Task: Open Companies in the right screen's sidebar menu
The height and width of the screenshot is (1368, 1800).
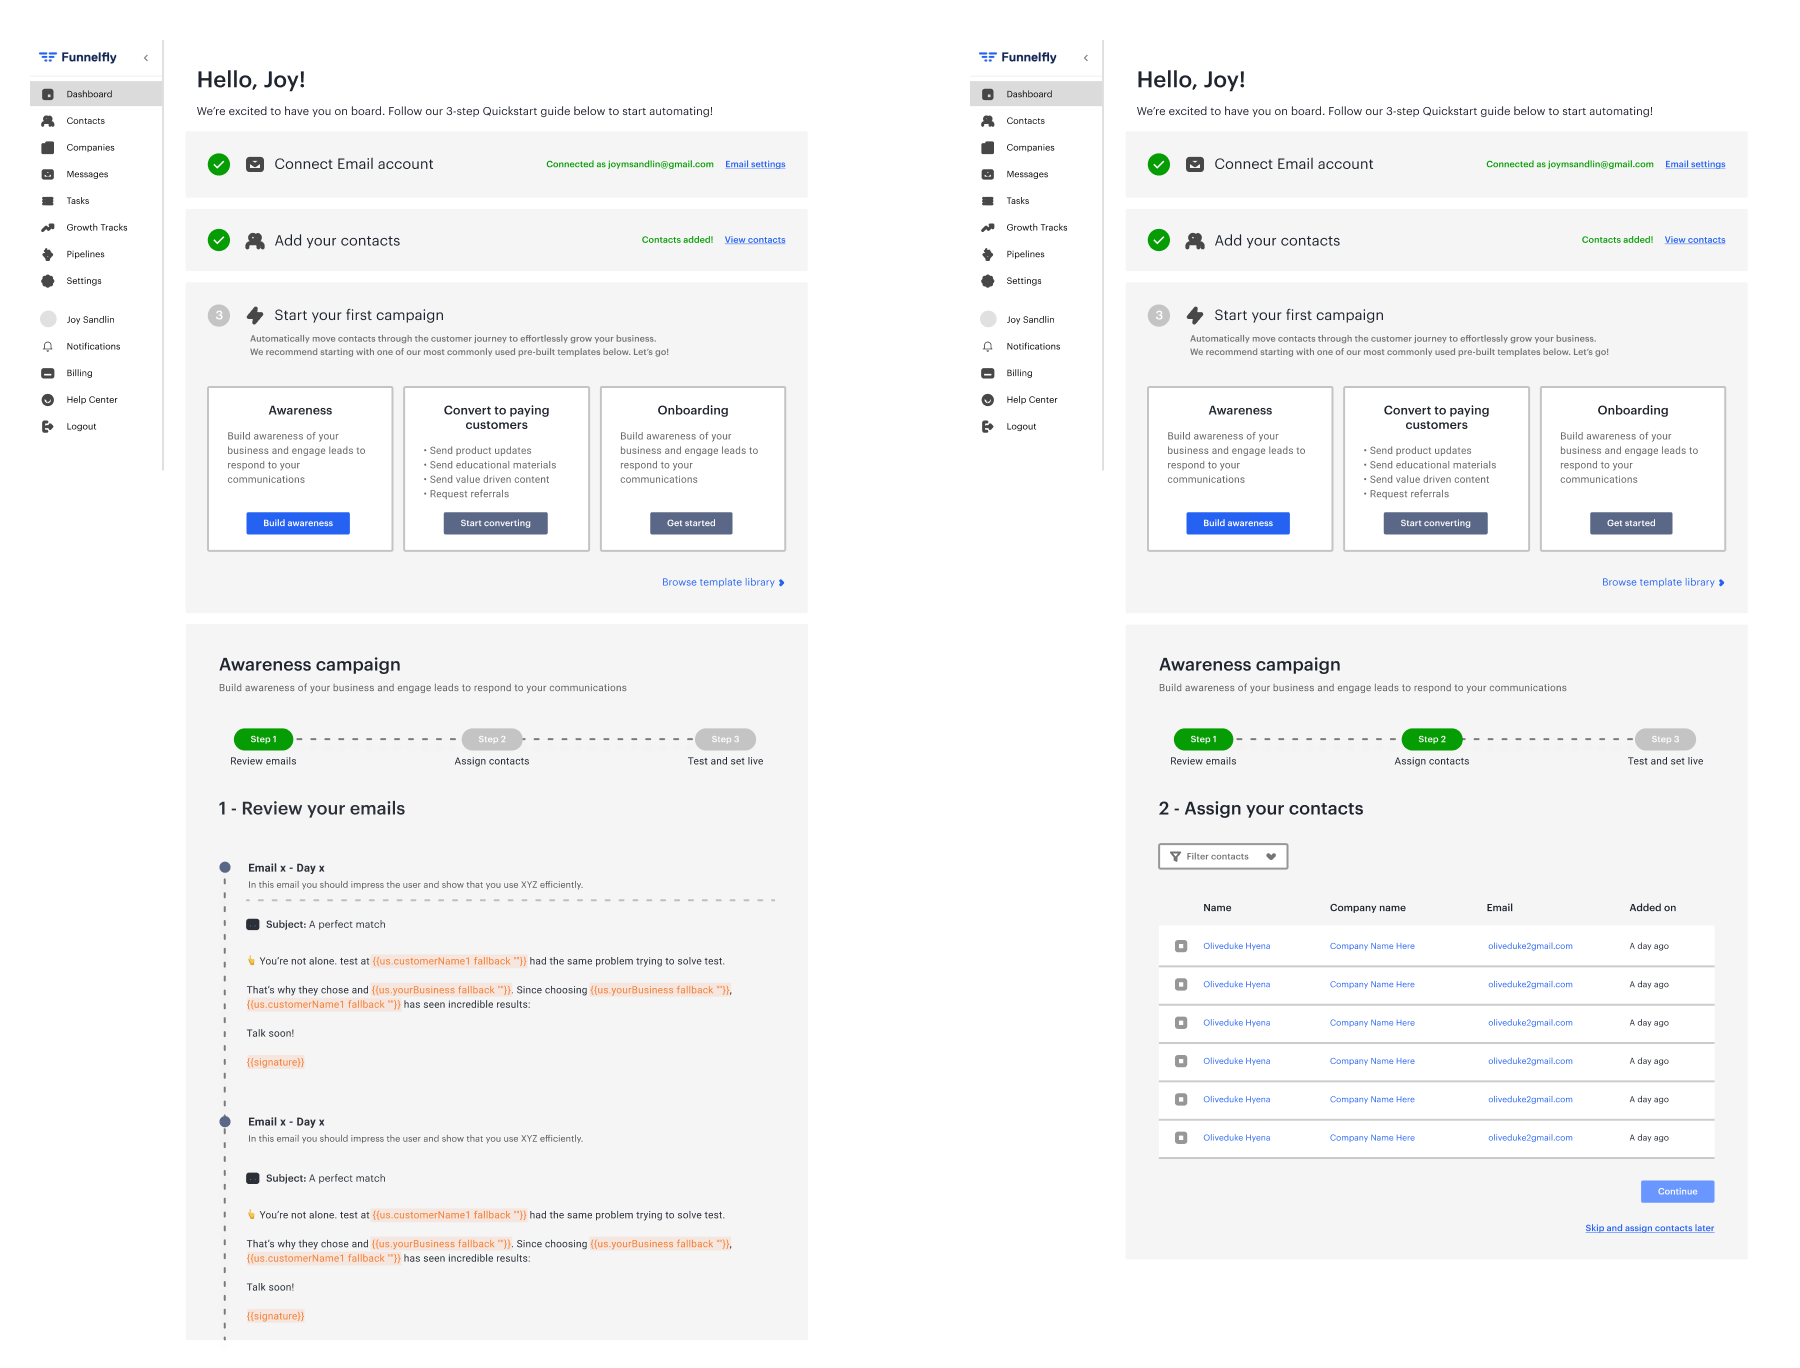Action: pyautogui.click(x=1030, y=148)
